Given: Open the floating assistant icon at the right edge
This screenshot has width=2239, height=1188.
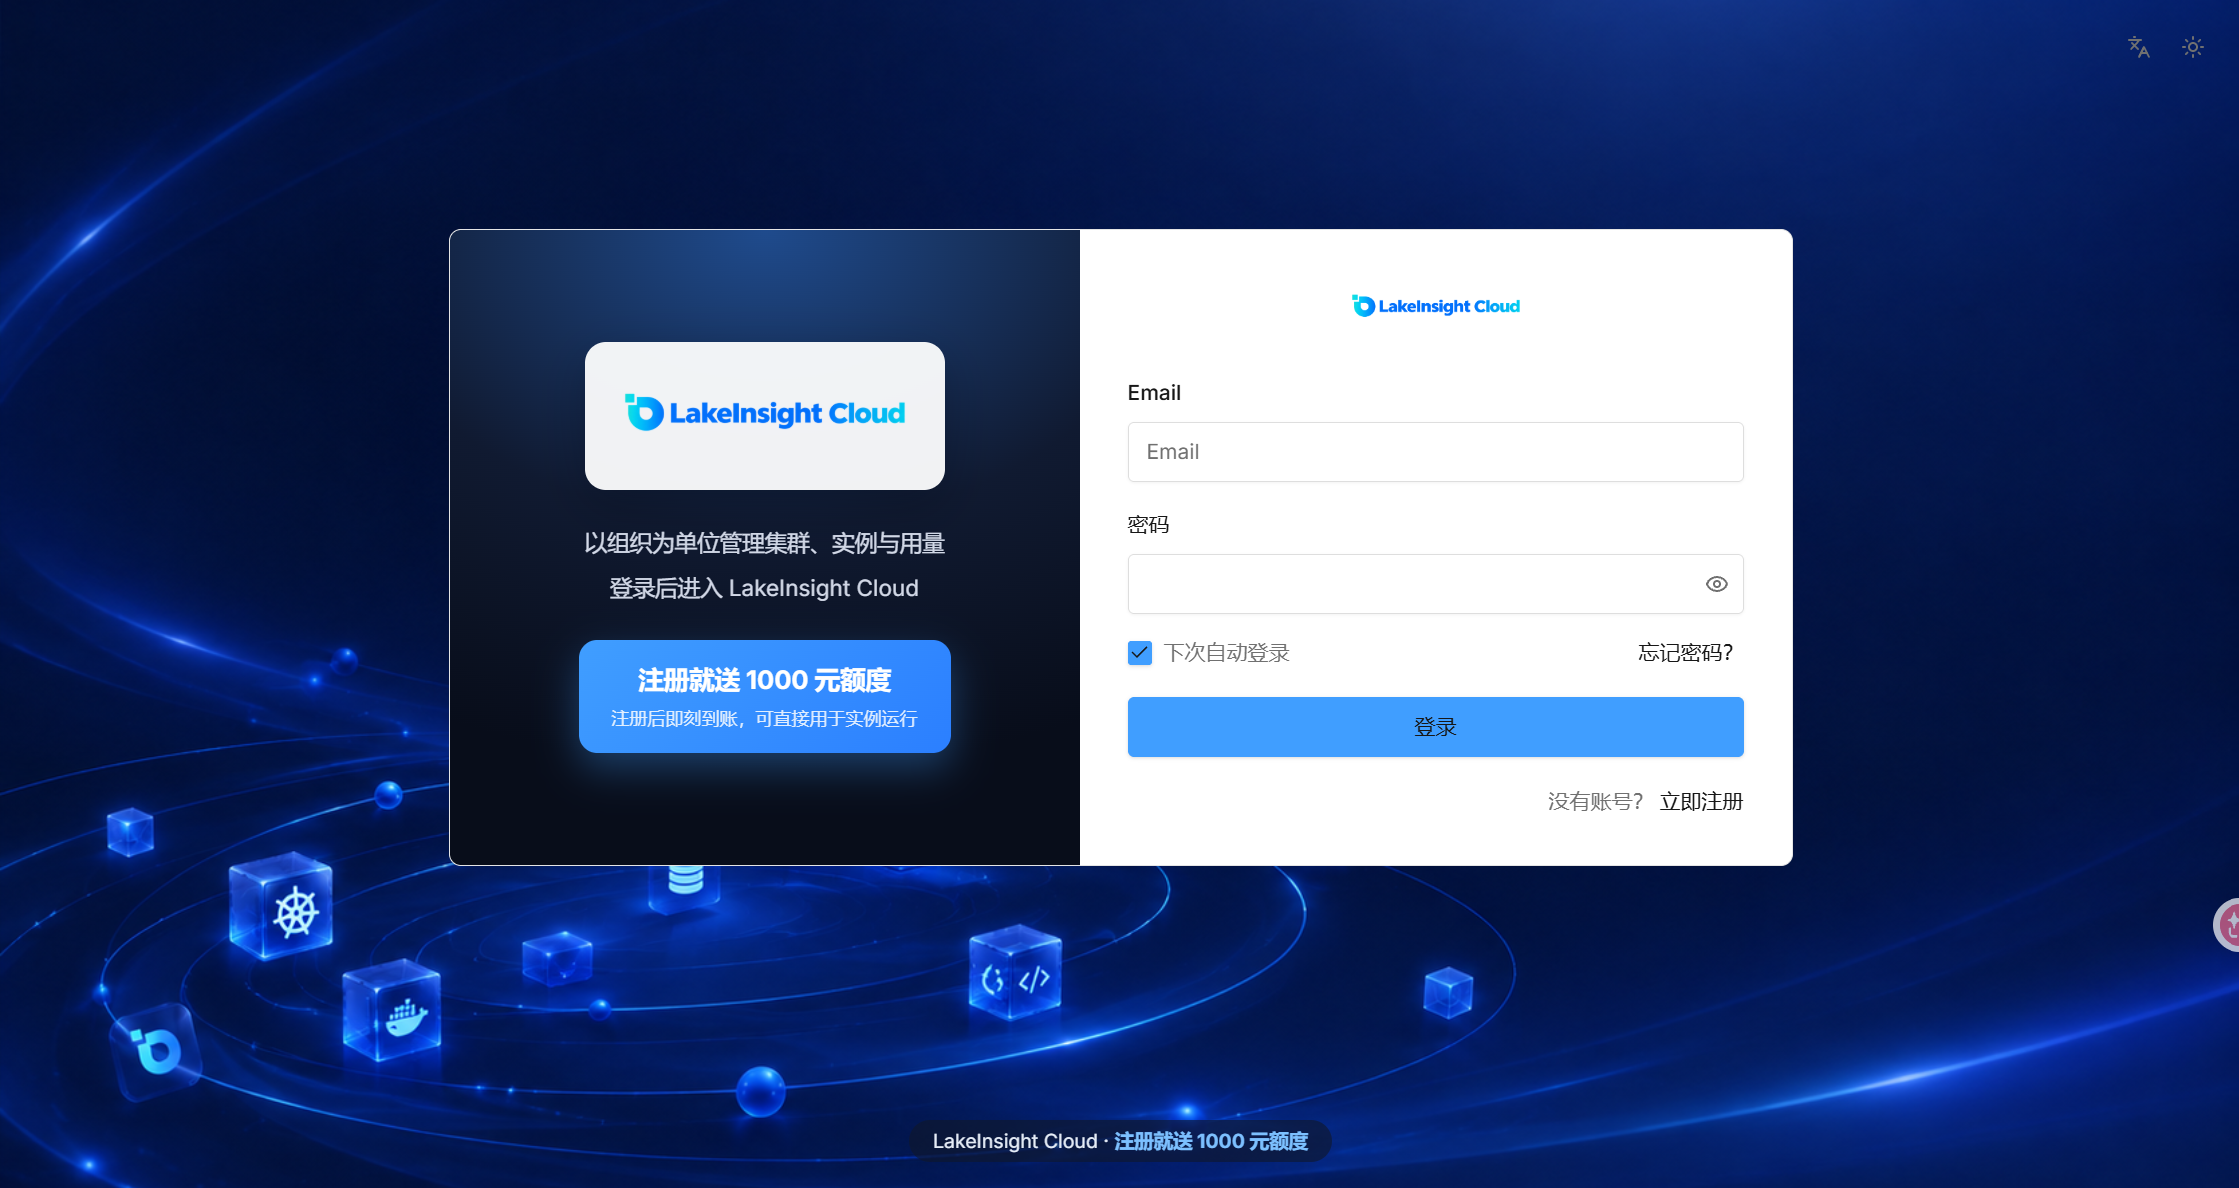Looking at the screenshot, I should pos(2227,925).
